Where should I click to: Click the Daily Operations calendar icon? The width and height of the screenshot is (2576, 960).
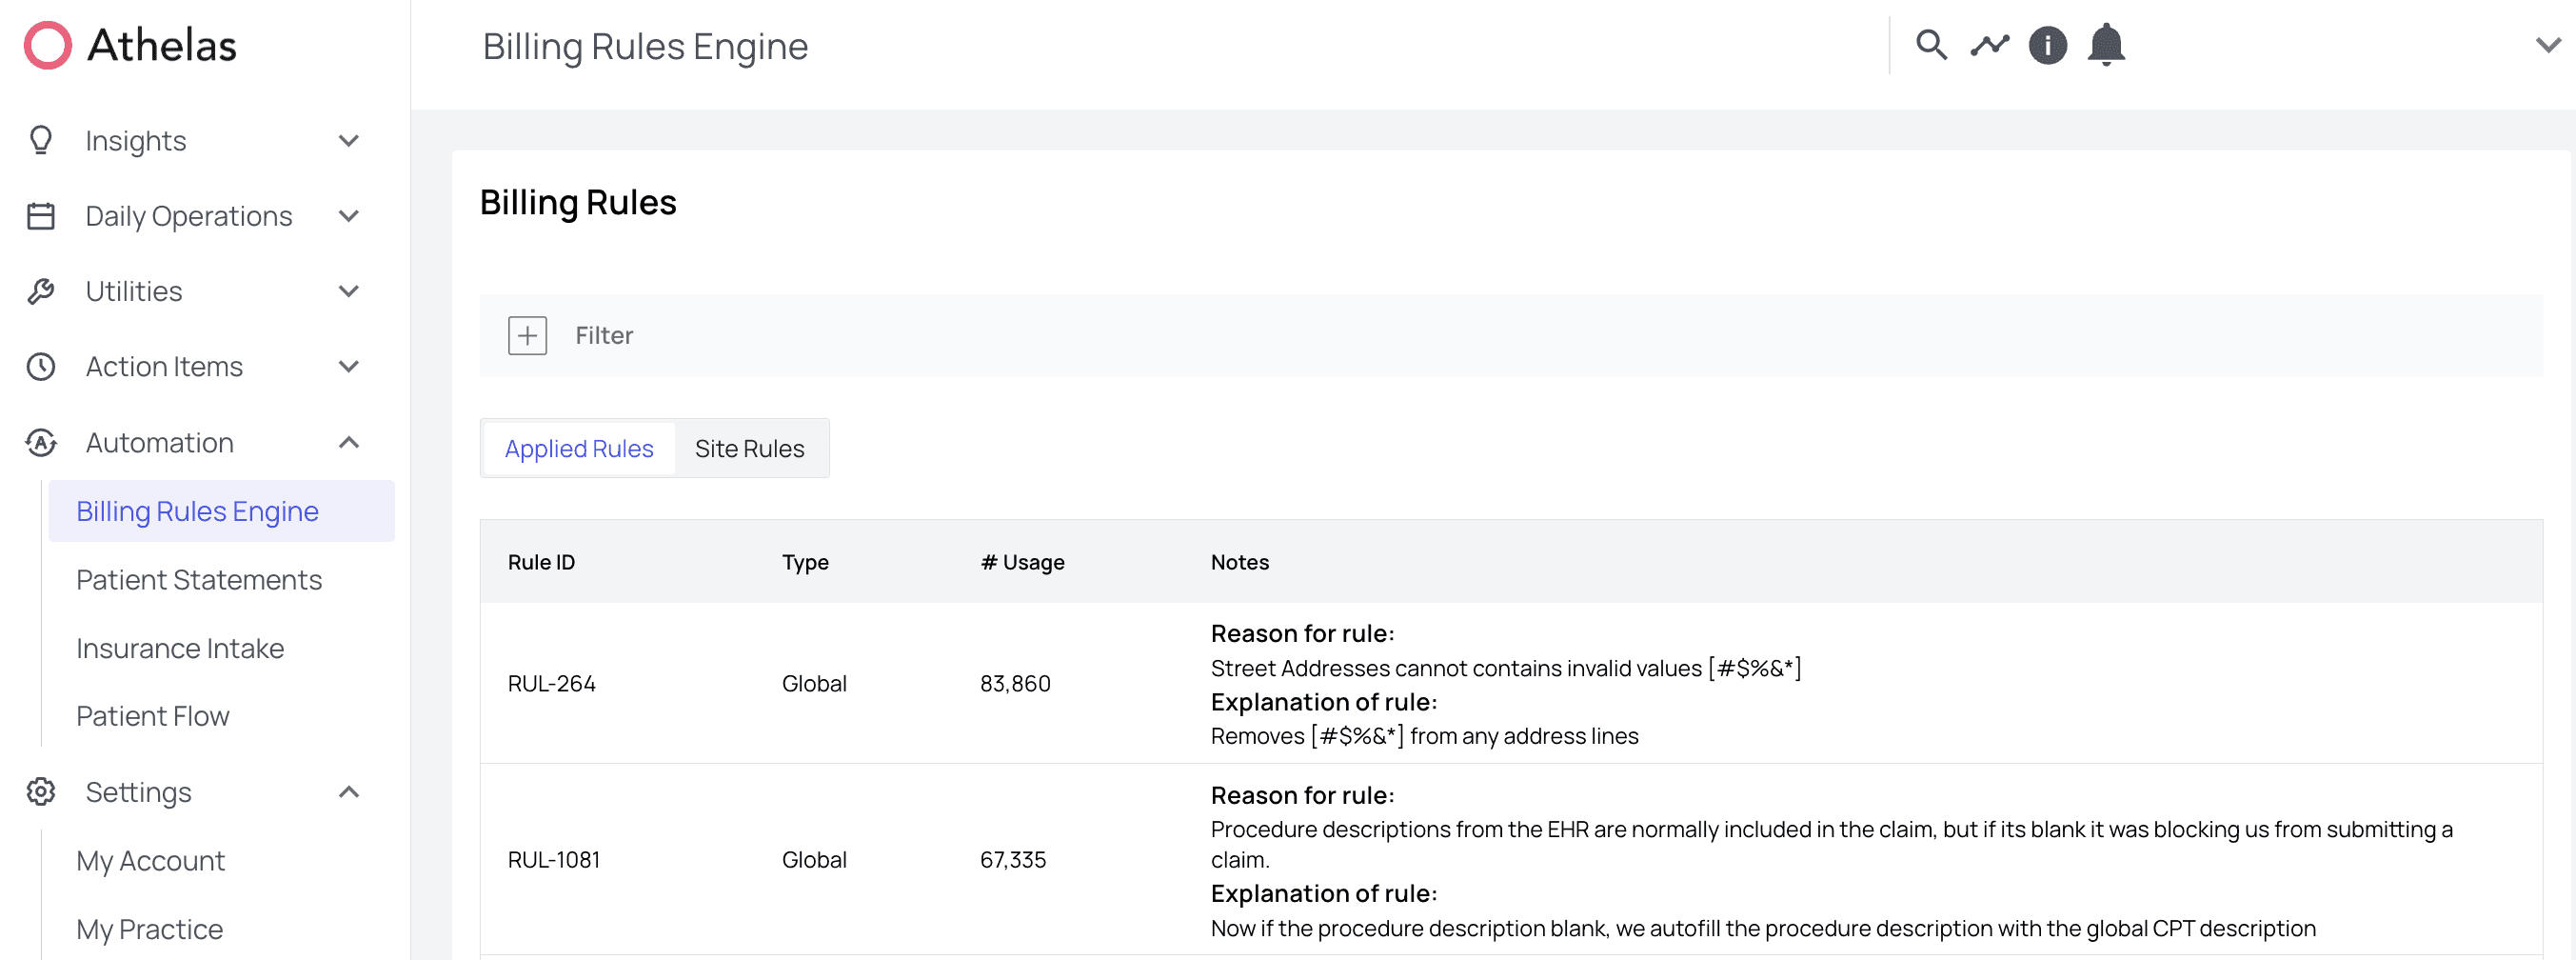pyautogui.click(x=41, y=216)
